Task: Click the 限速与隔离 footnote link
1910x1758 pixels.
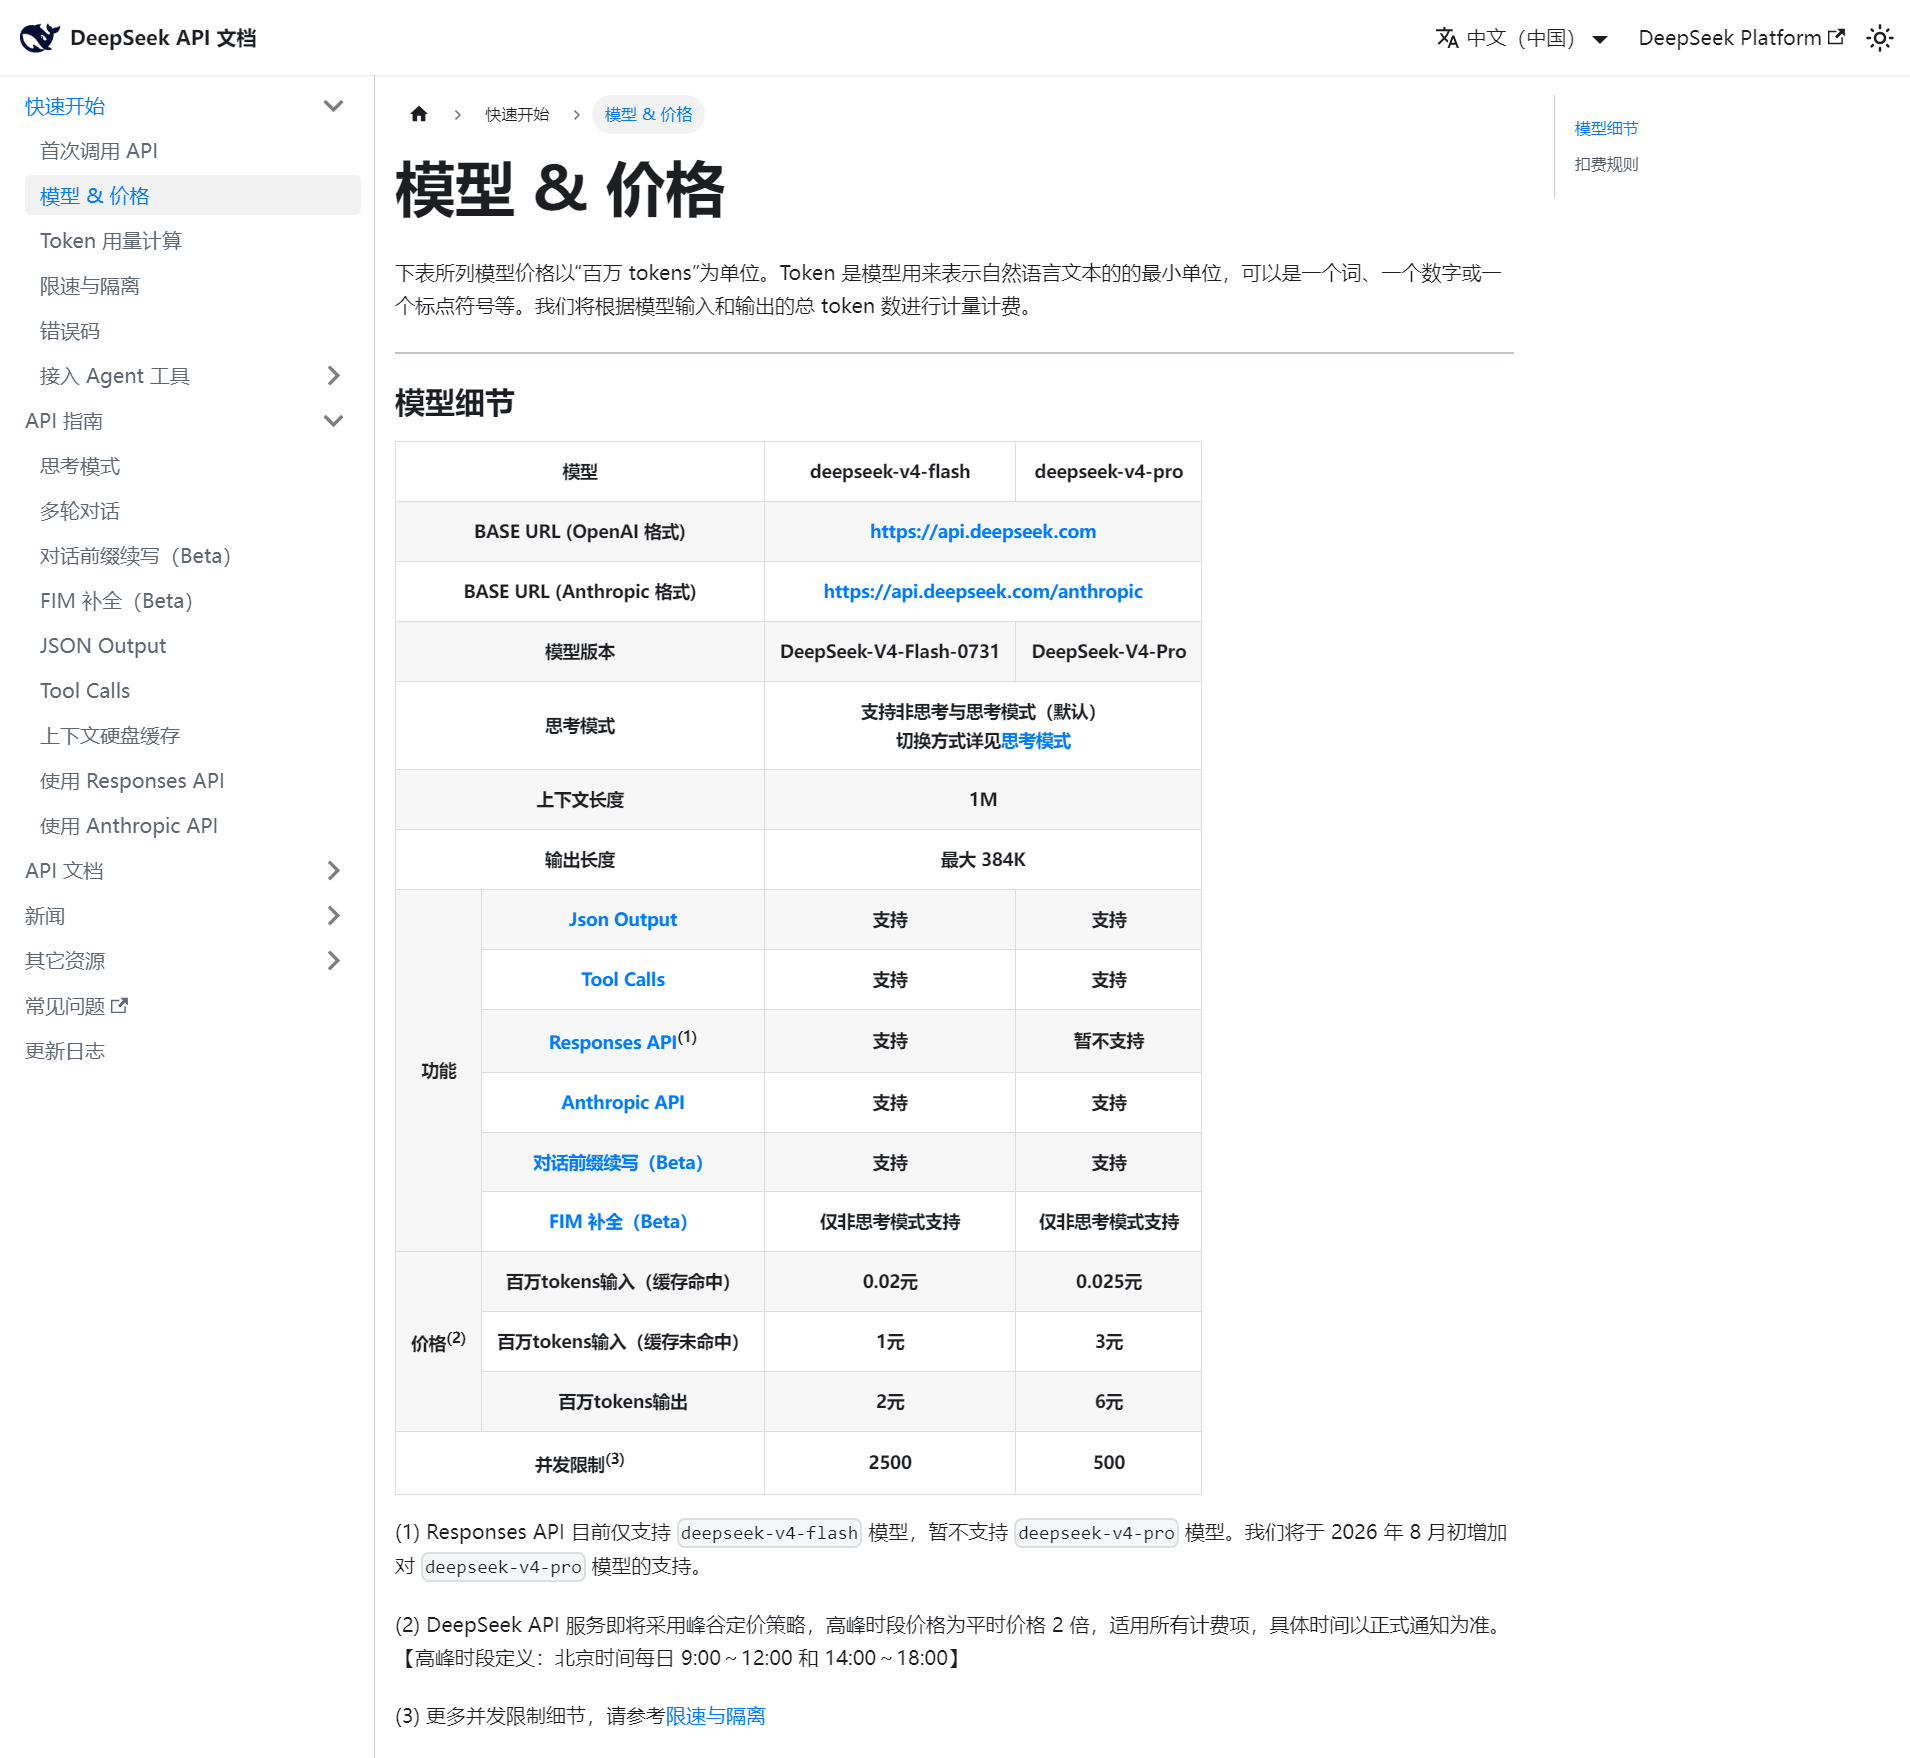Action: click(x=716, y=1716)
